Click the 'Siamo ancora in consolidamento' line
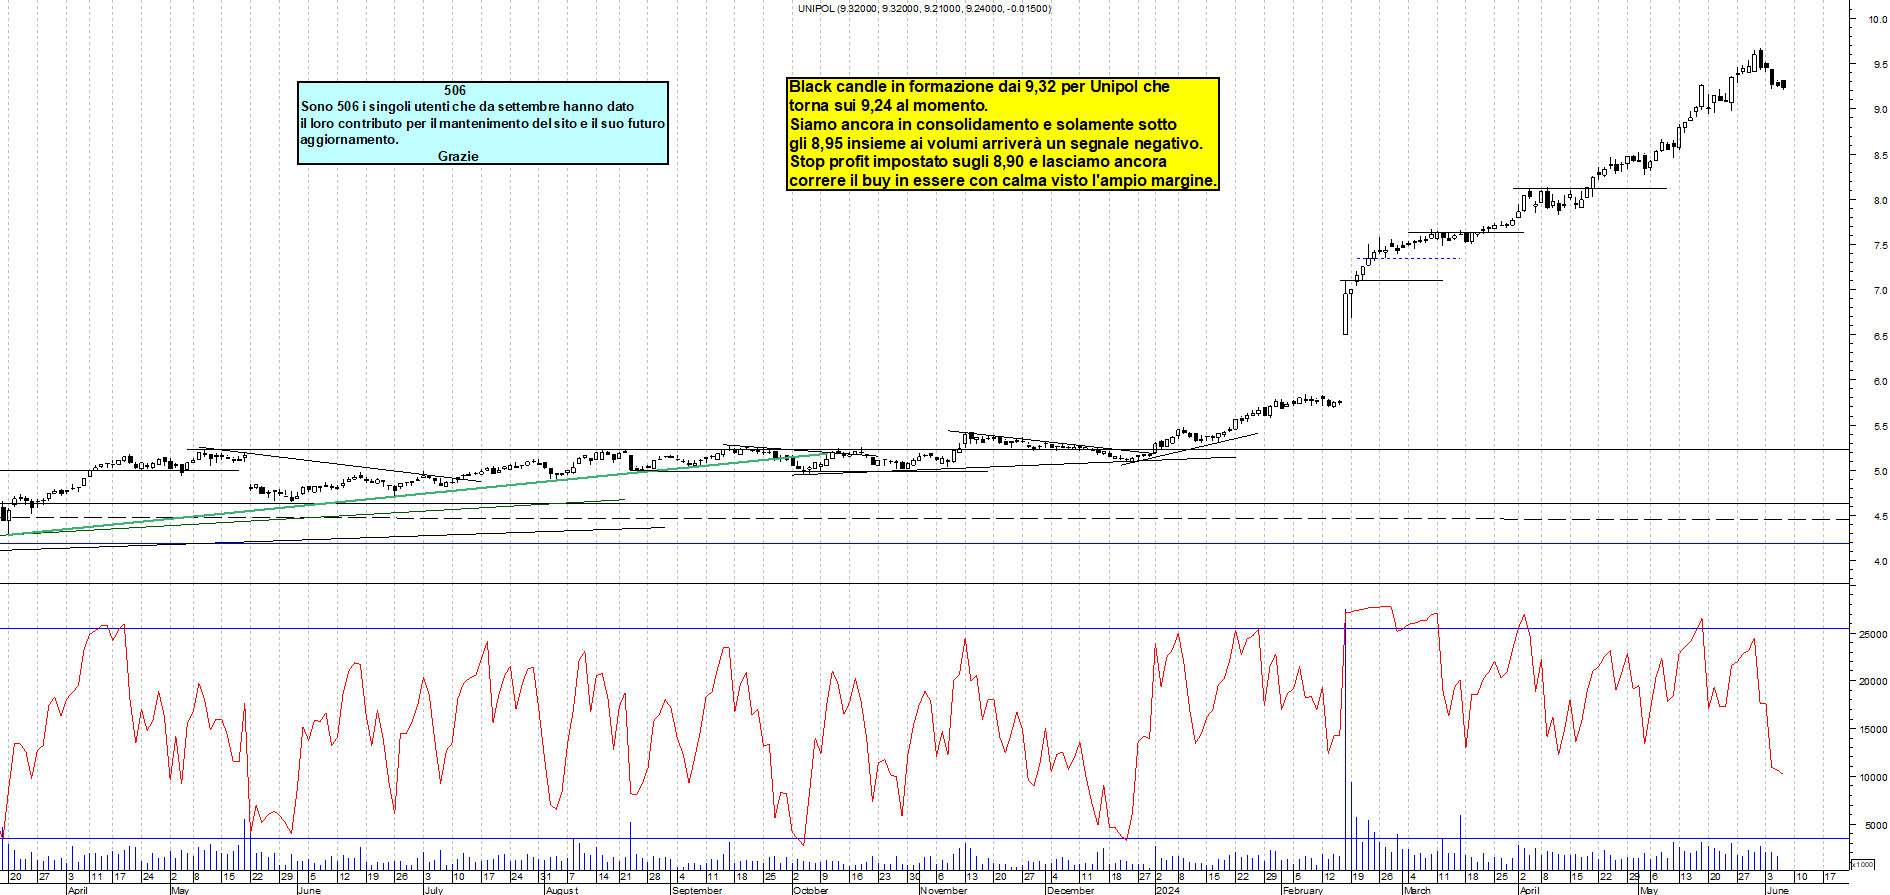 [983, 124]
